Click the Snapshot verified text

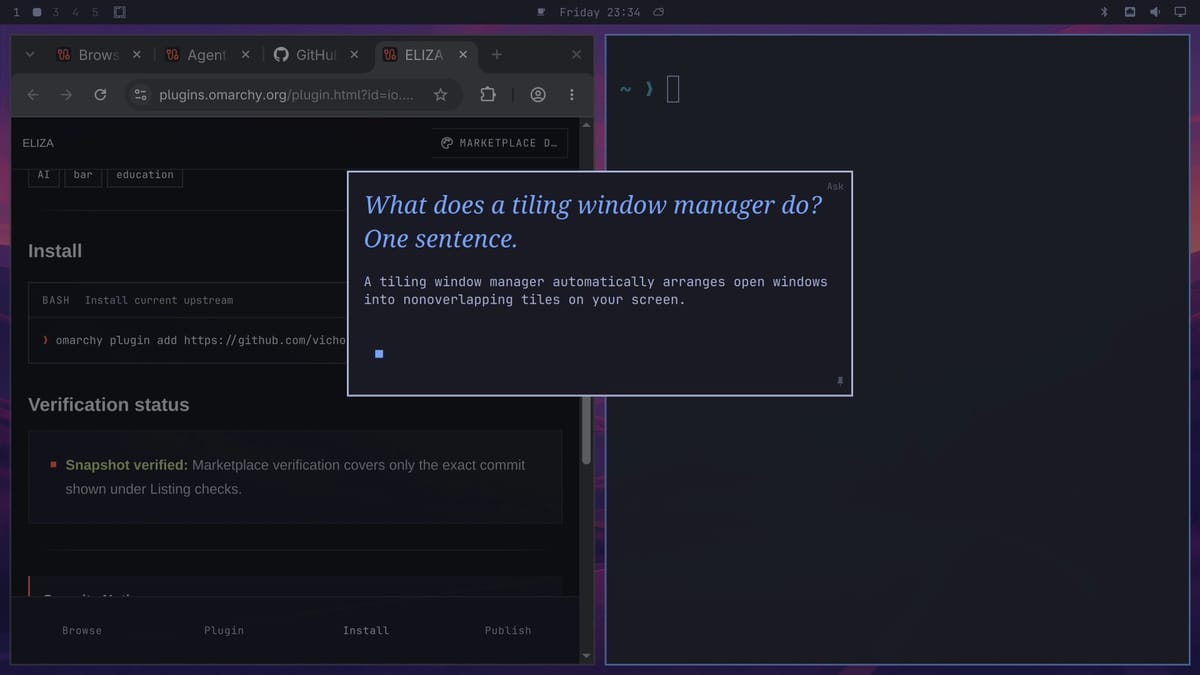click(126, 465)
